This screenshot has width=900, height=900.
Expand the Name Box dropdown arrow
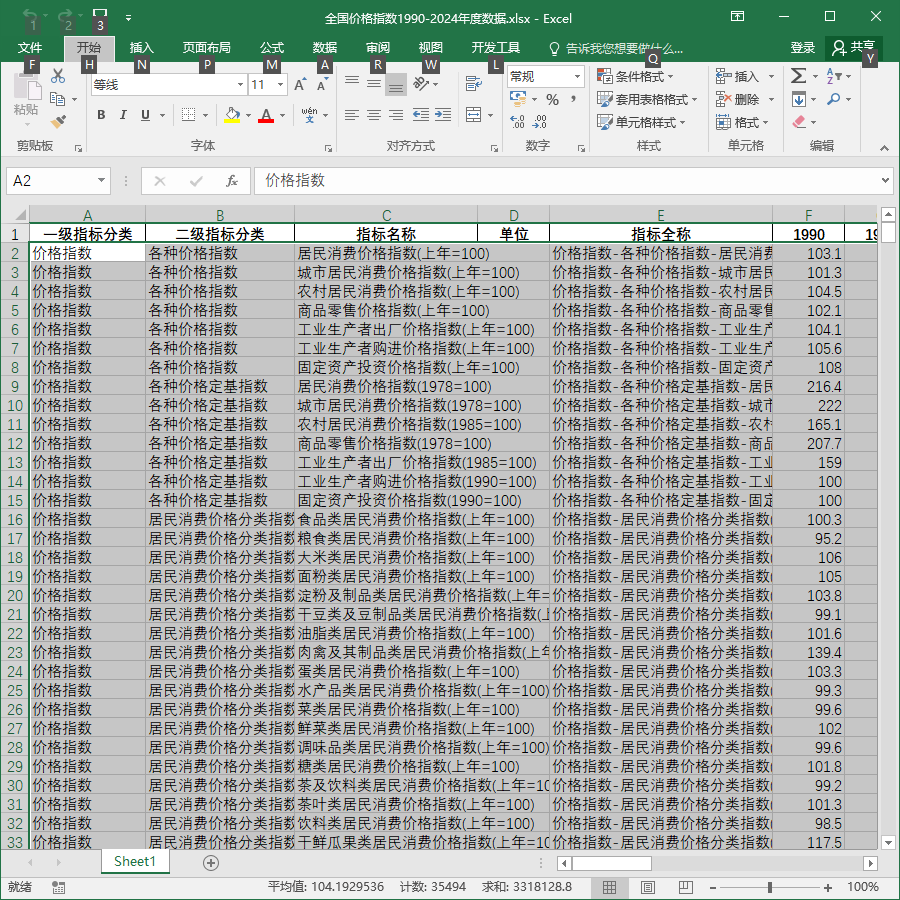[x=101, y=181]
